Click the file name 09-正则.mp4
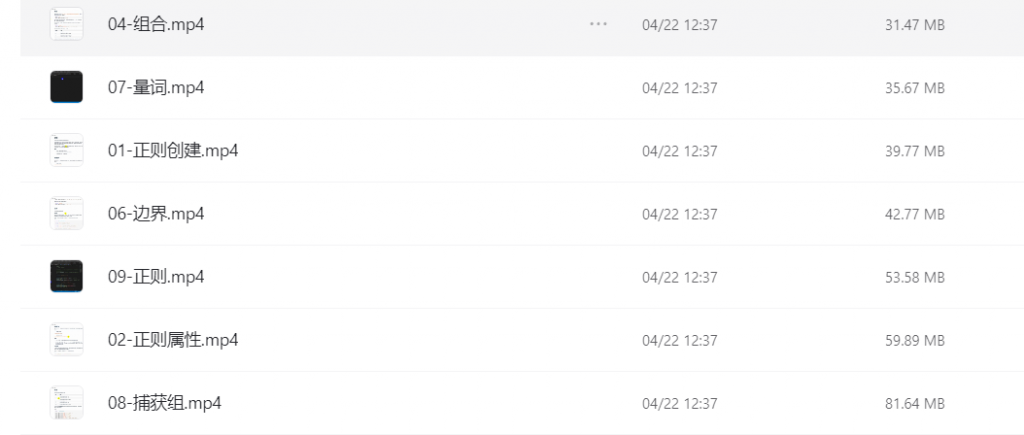The height and width of the screenshot is (435, 1024). [156, 277]
